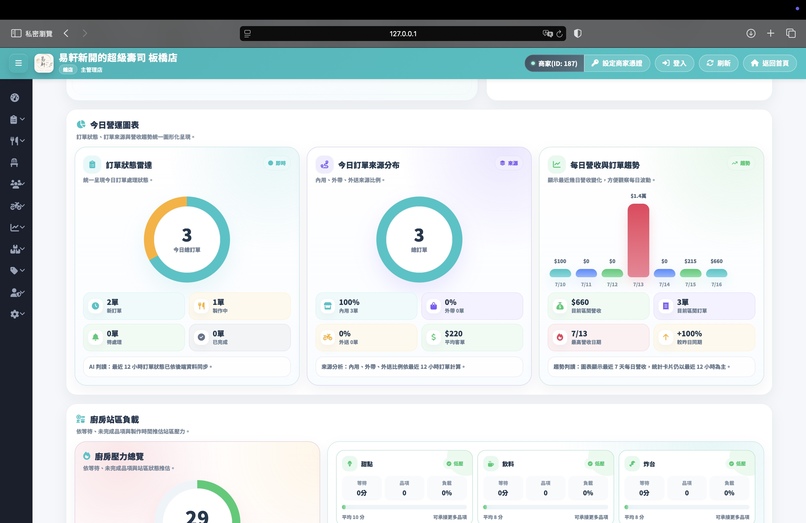Toggle the Safari sidebar icon

[16, 33]
